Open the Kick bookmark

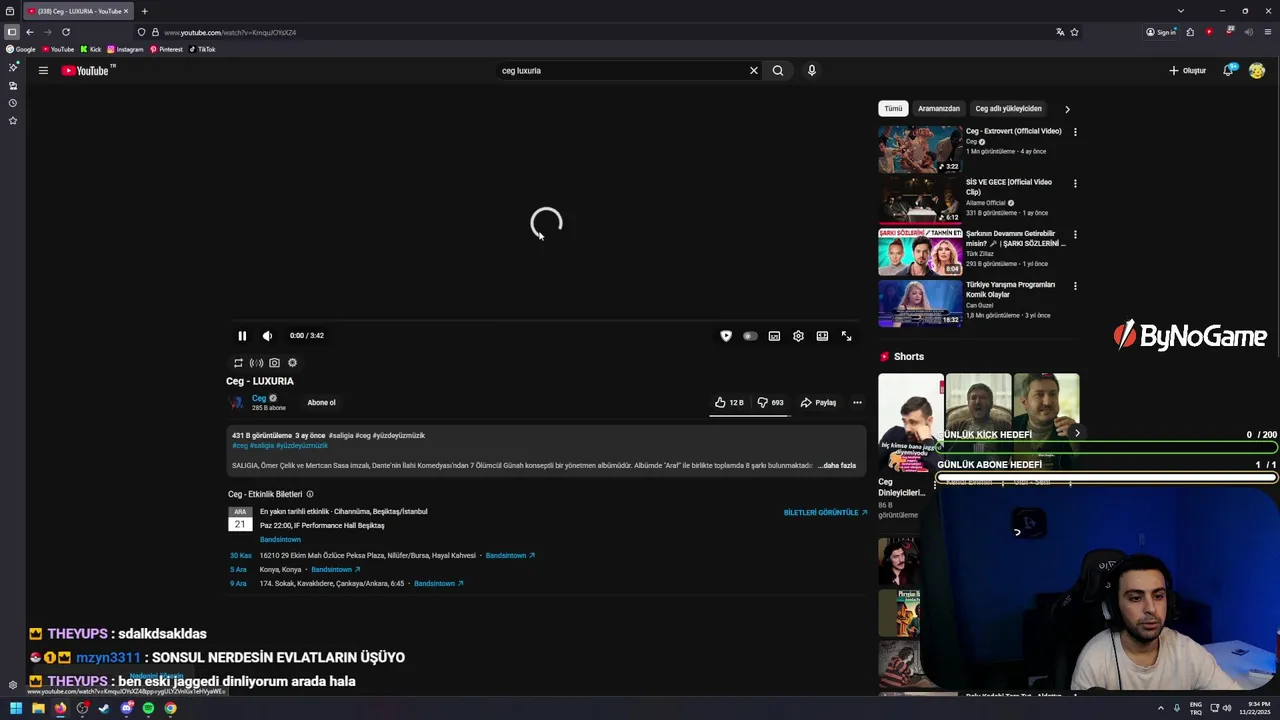91,49
